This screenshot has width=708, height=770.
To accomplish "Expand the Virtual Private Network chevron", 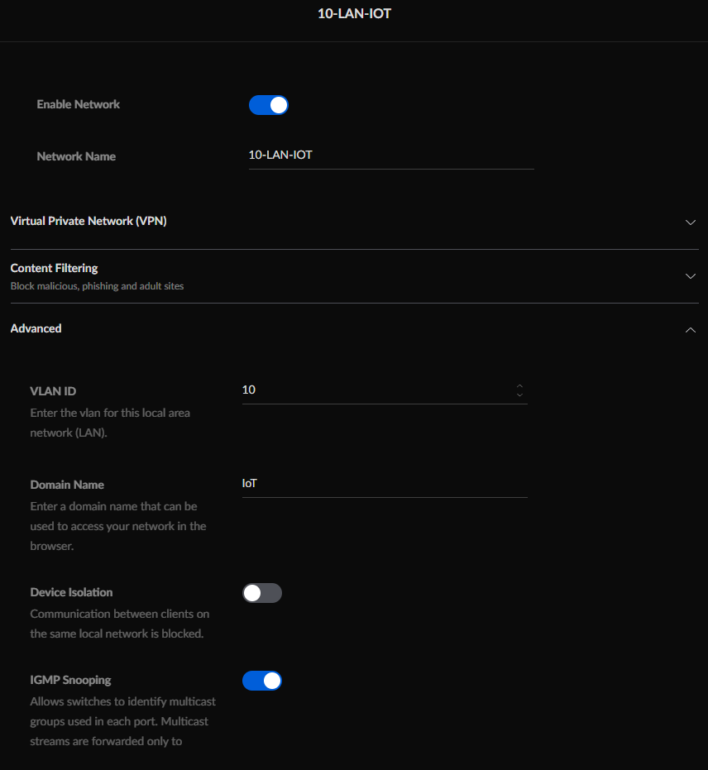I will point(690,222).
